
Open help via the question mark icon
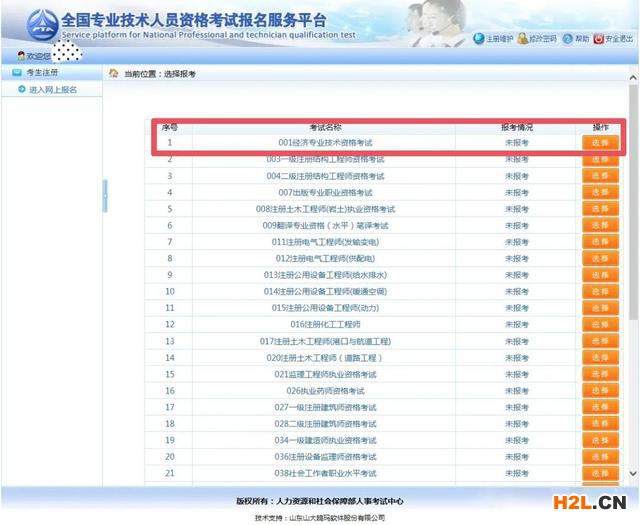567,39
